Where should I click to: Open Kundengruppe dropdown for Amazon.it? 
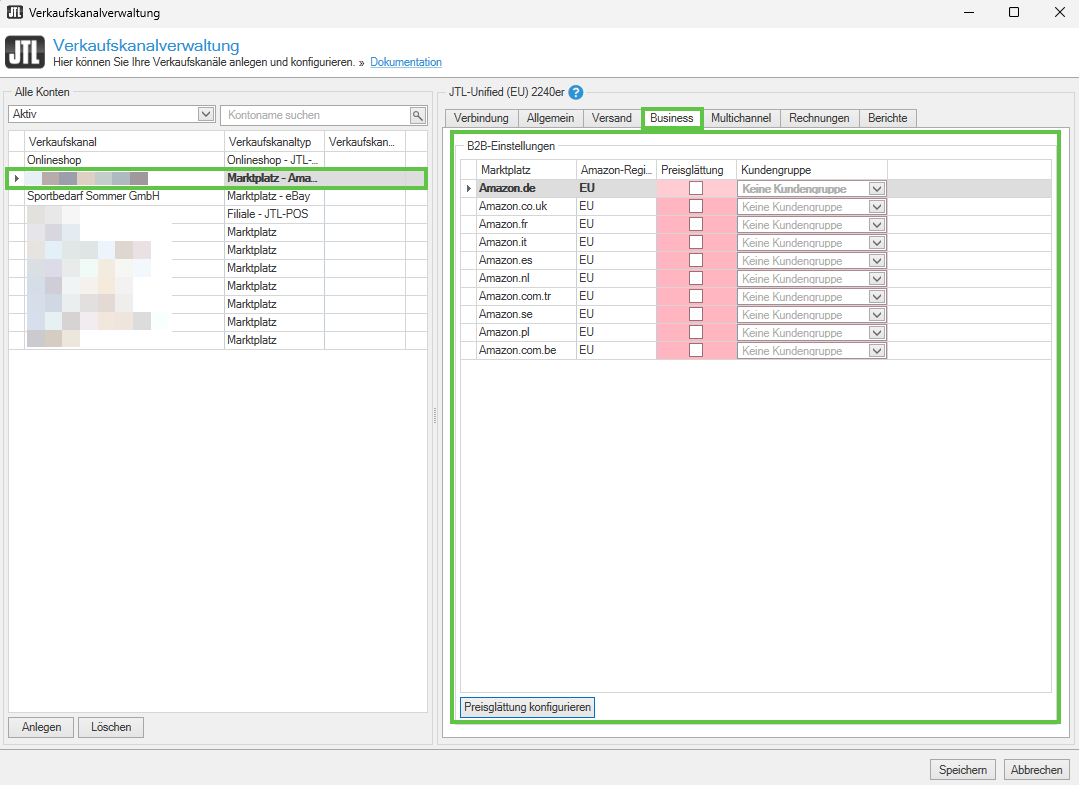pyautogui.click(x=876, y=242)
